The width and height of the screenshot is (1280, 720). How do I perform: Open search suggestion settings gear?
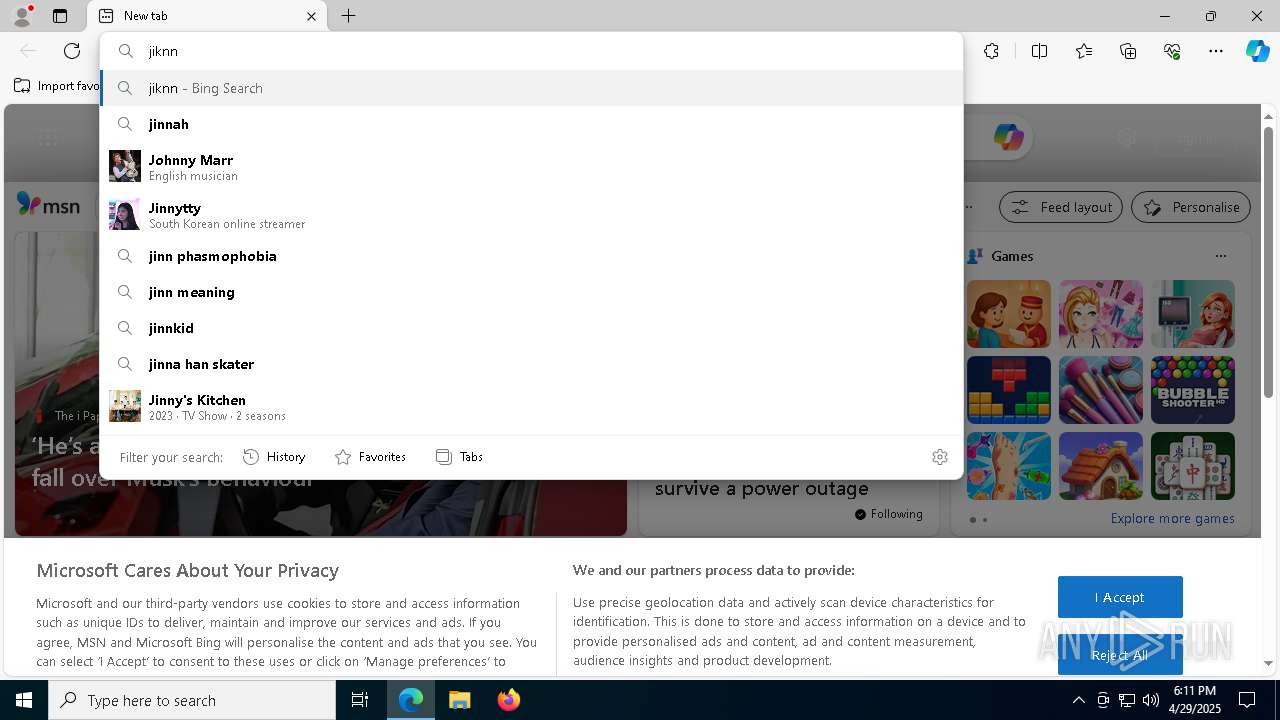click(x=940, y=457)
